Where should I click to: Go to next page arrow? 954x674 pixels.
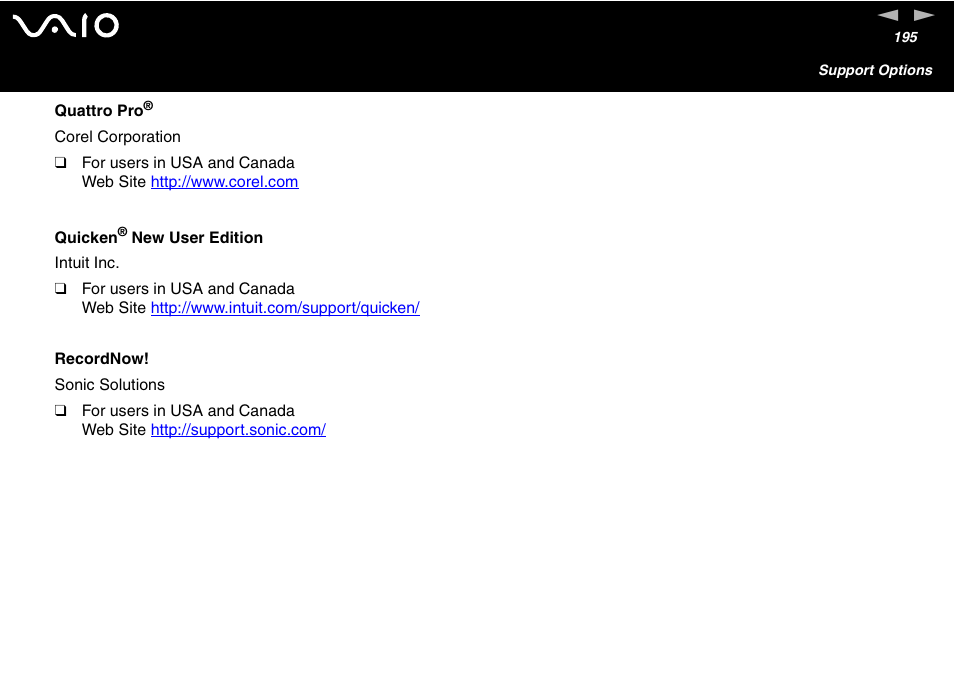pyautogui.click(x=924, y=15)
